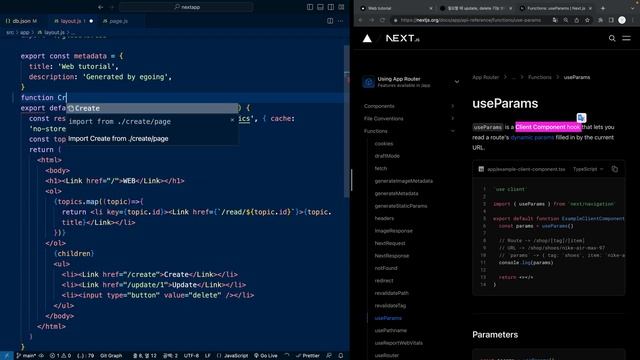The width and height of the screenshot is (640, 360).
Task: Bookmark this page with the star icon
Action: coord(587,20)
